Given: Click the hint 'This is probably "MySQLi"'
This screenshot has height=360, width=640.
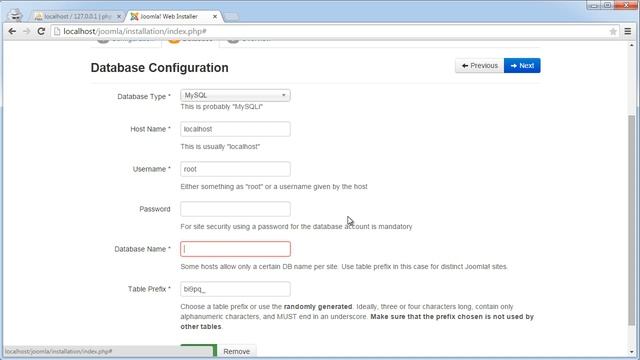Looking at the screenshot, I should [222, 107].
